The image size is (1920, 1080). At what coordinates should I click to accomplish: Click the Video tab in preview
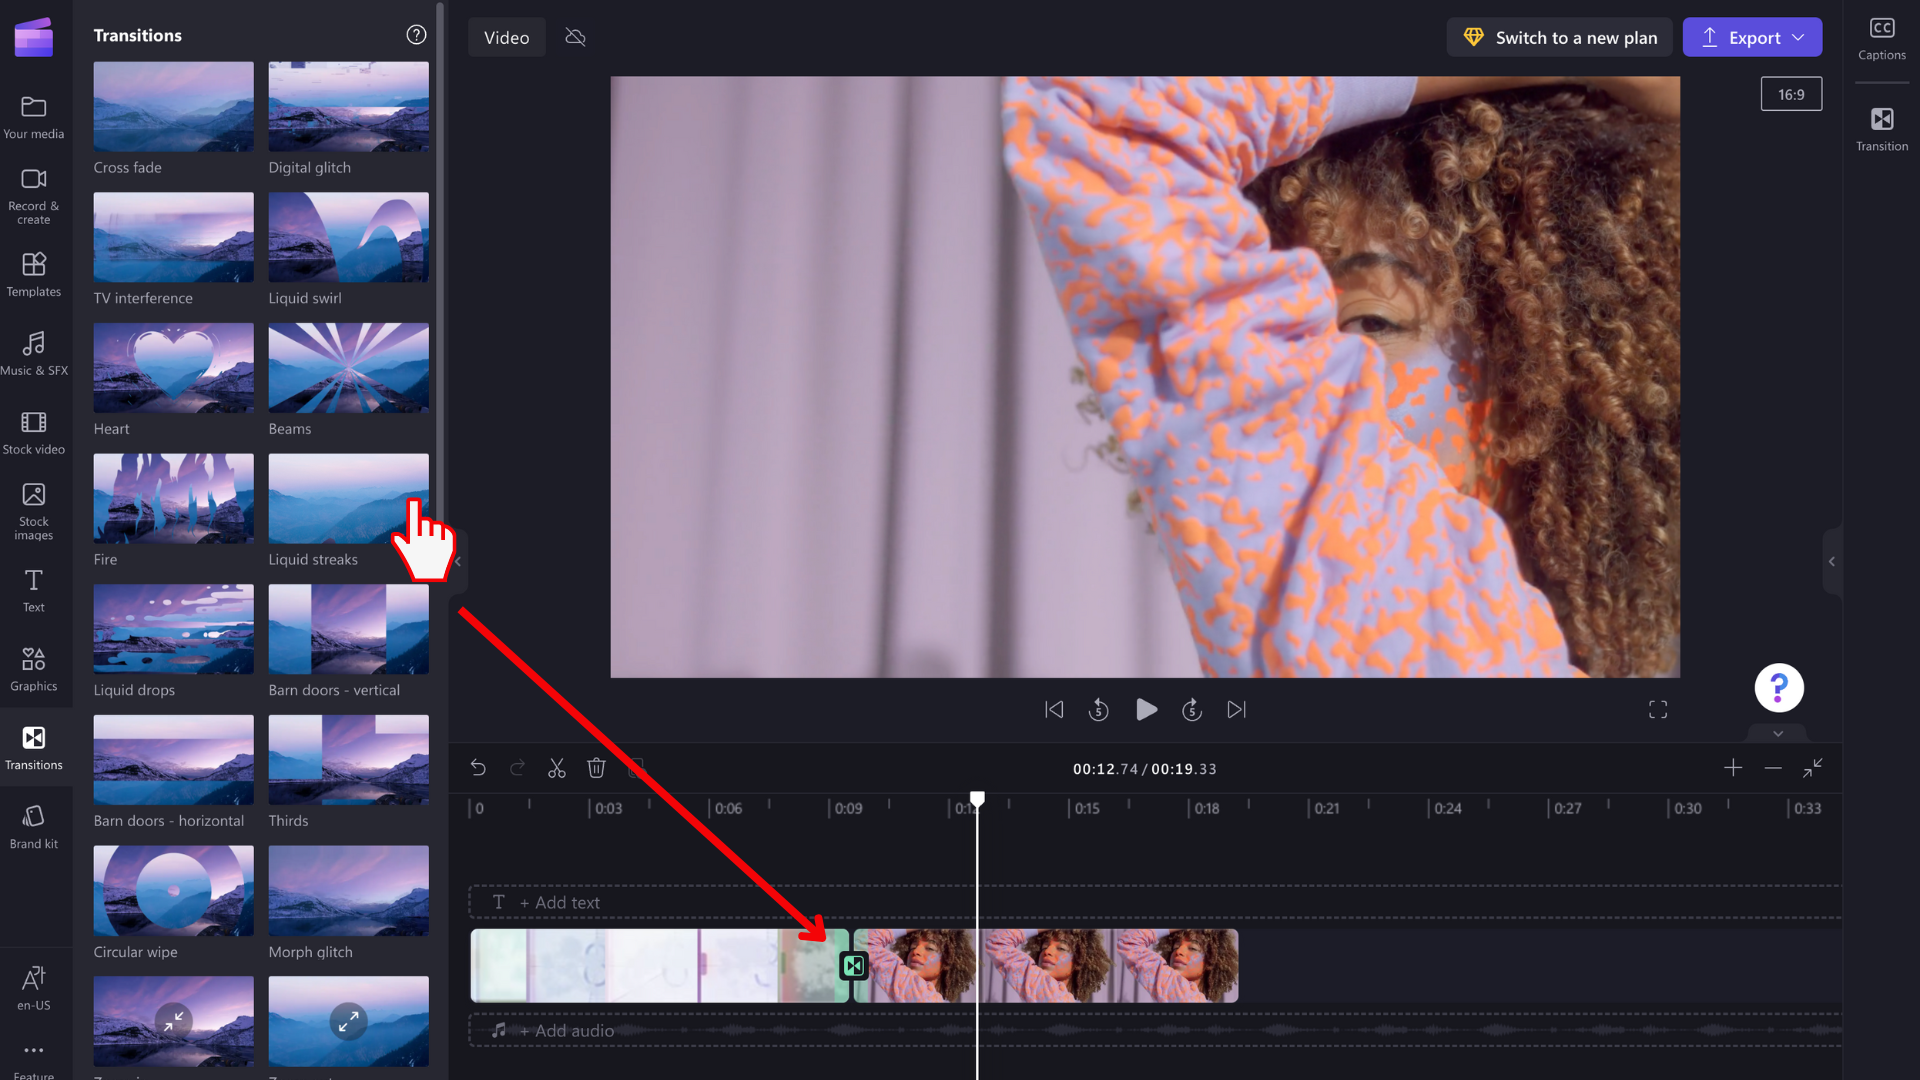pyautogui.click(x=506, y=37)
